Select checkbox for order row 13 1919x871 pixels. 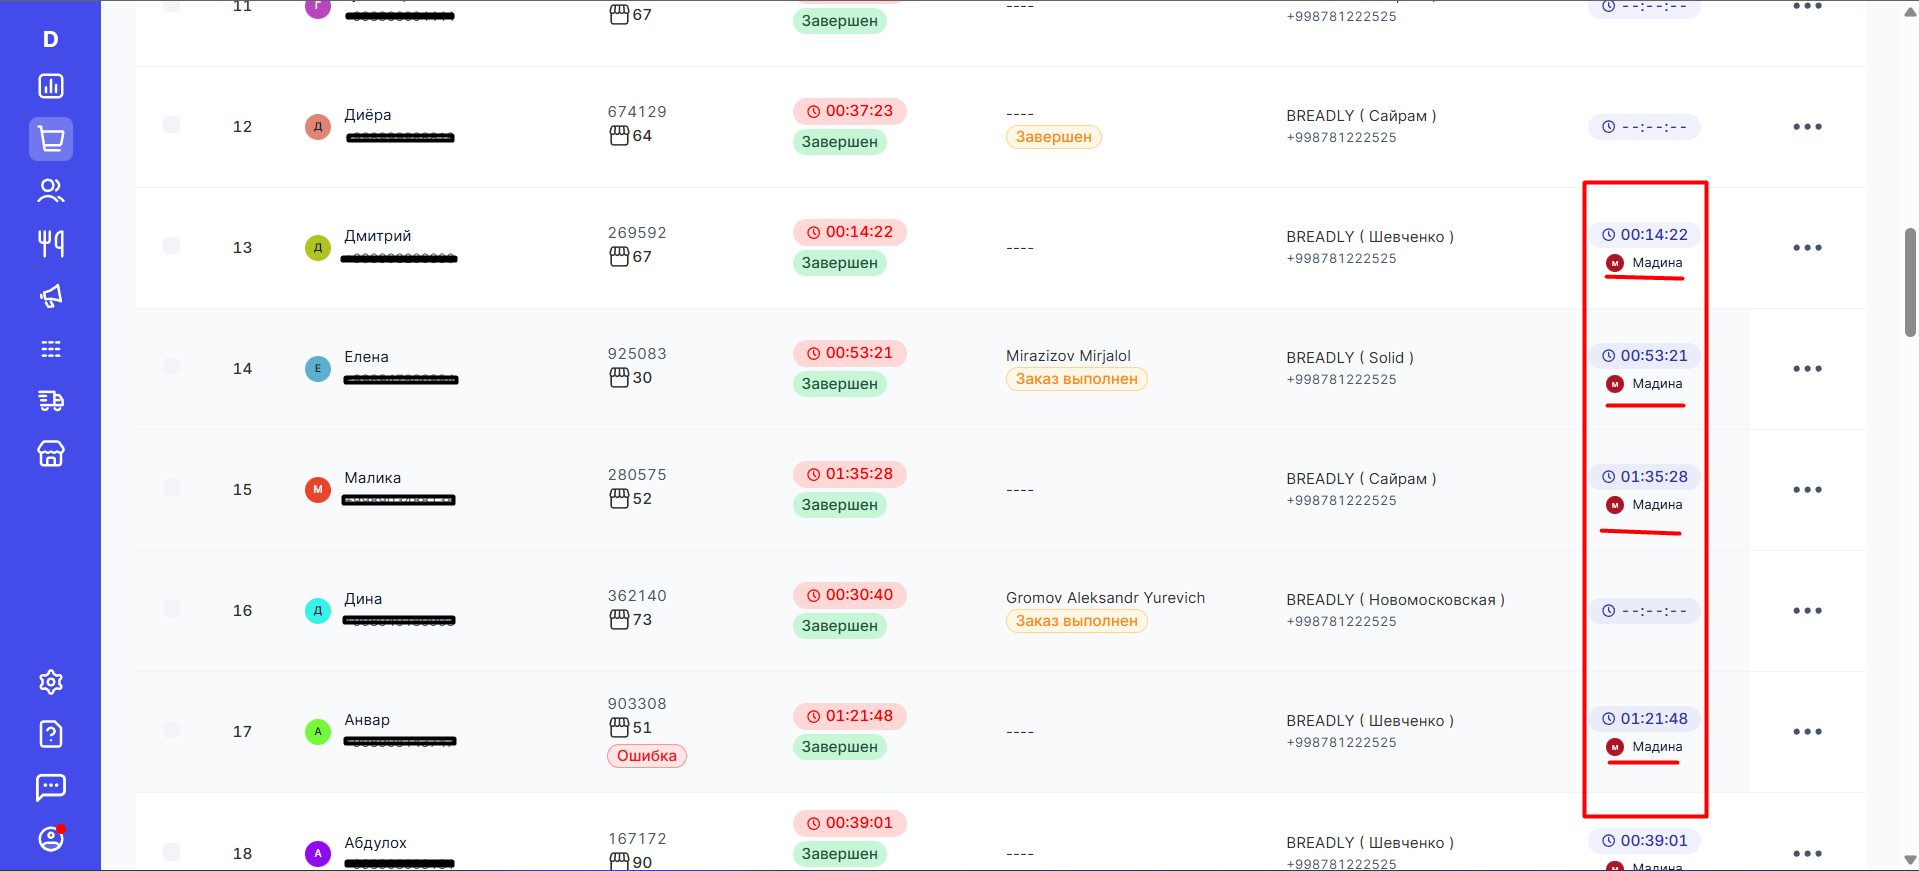coord(172,246)
